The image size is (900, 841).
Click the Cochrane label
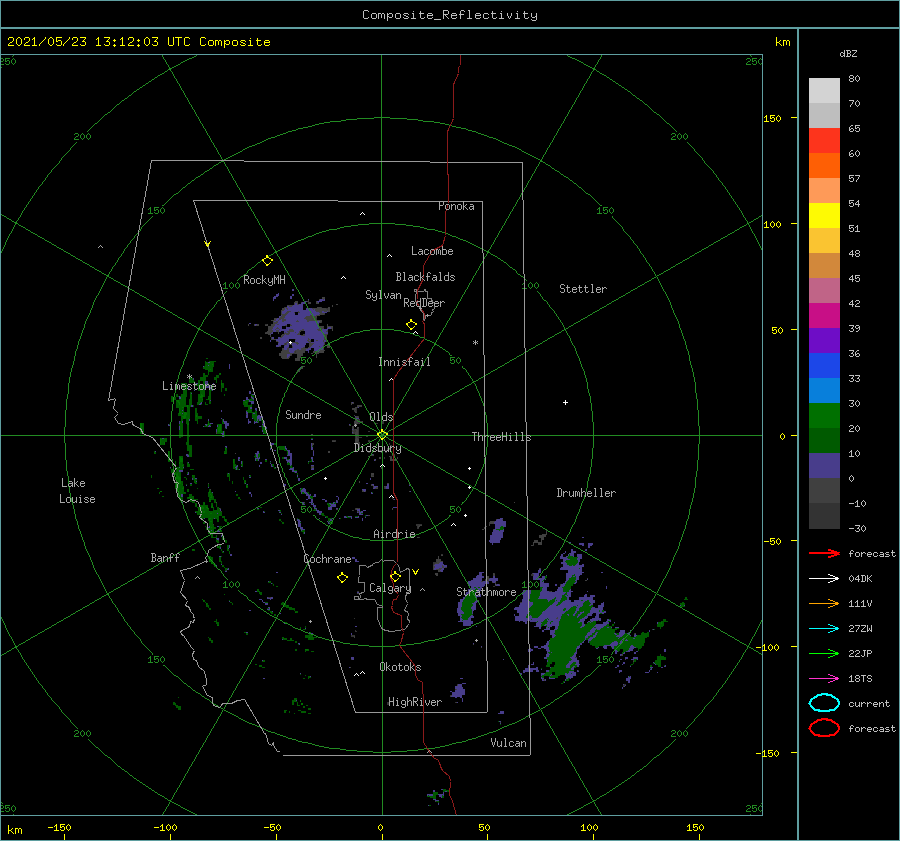[327, 559]
